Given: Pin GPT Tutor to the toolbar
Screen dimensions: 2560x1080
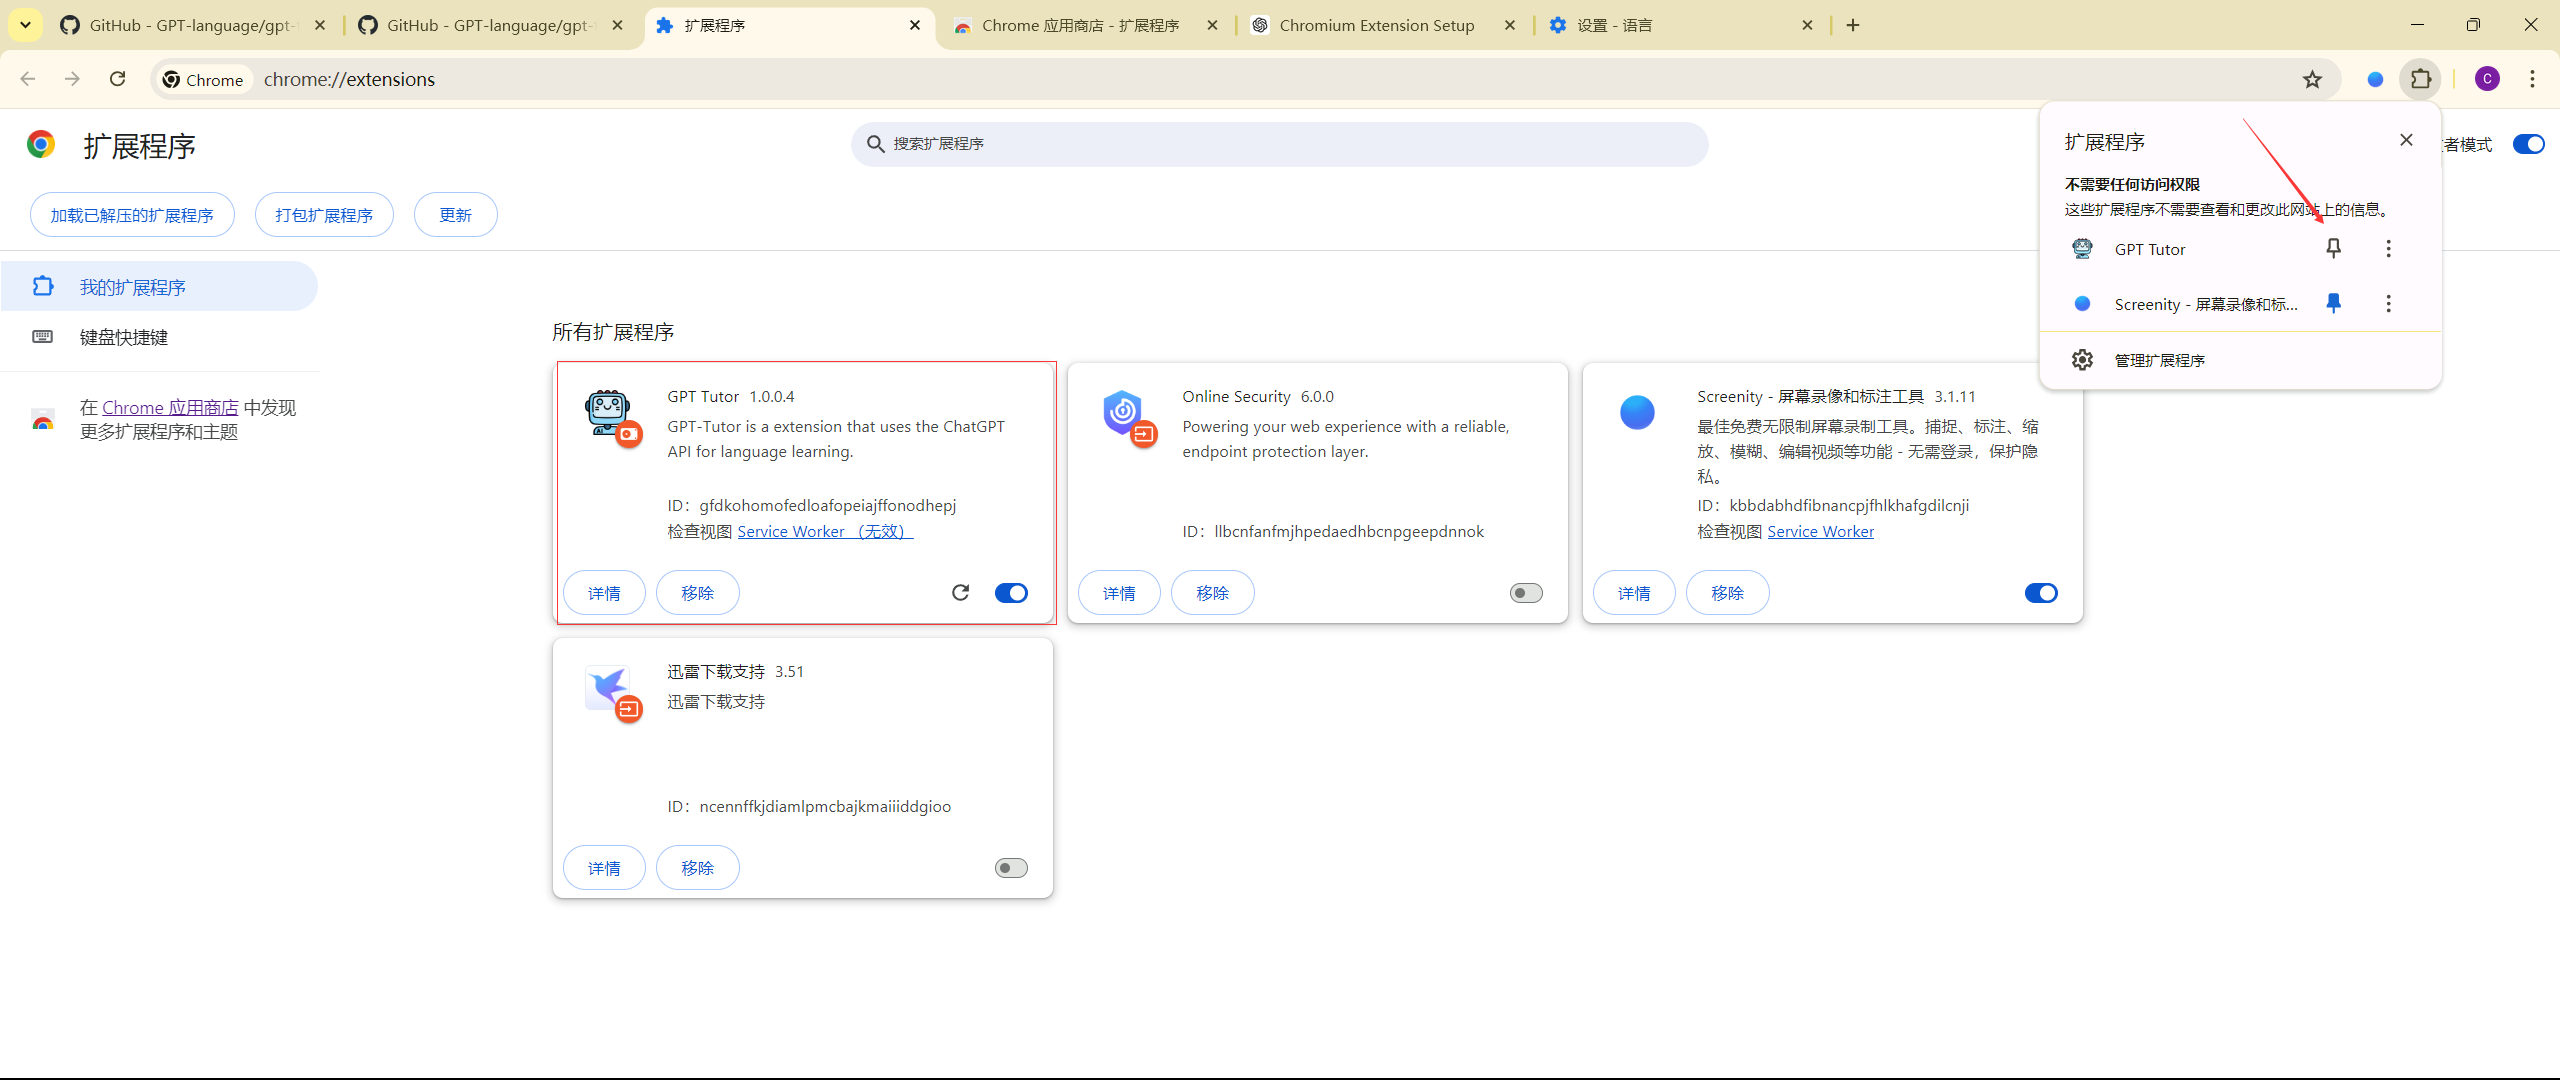Looking at the screenshot, I should pos(2333,248).
